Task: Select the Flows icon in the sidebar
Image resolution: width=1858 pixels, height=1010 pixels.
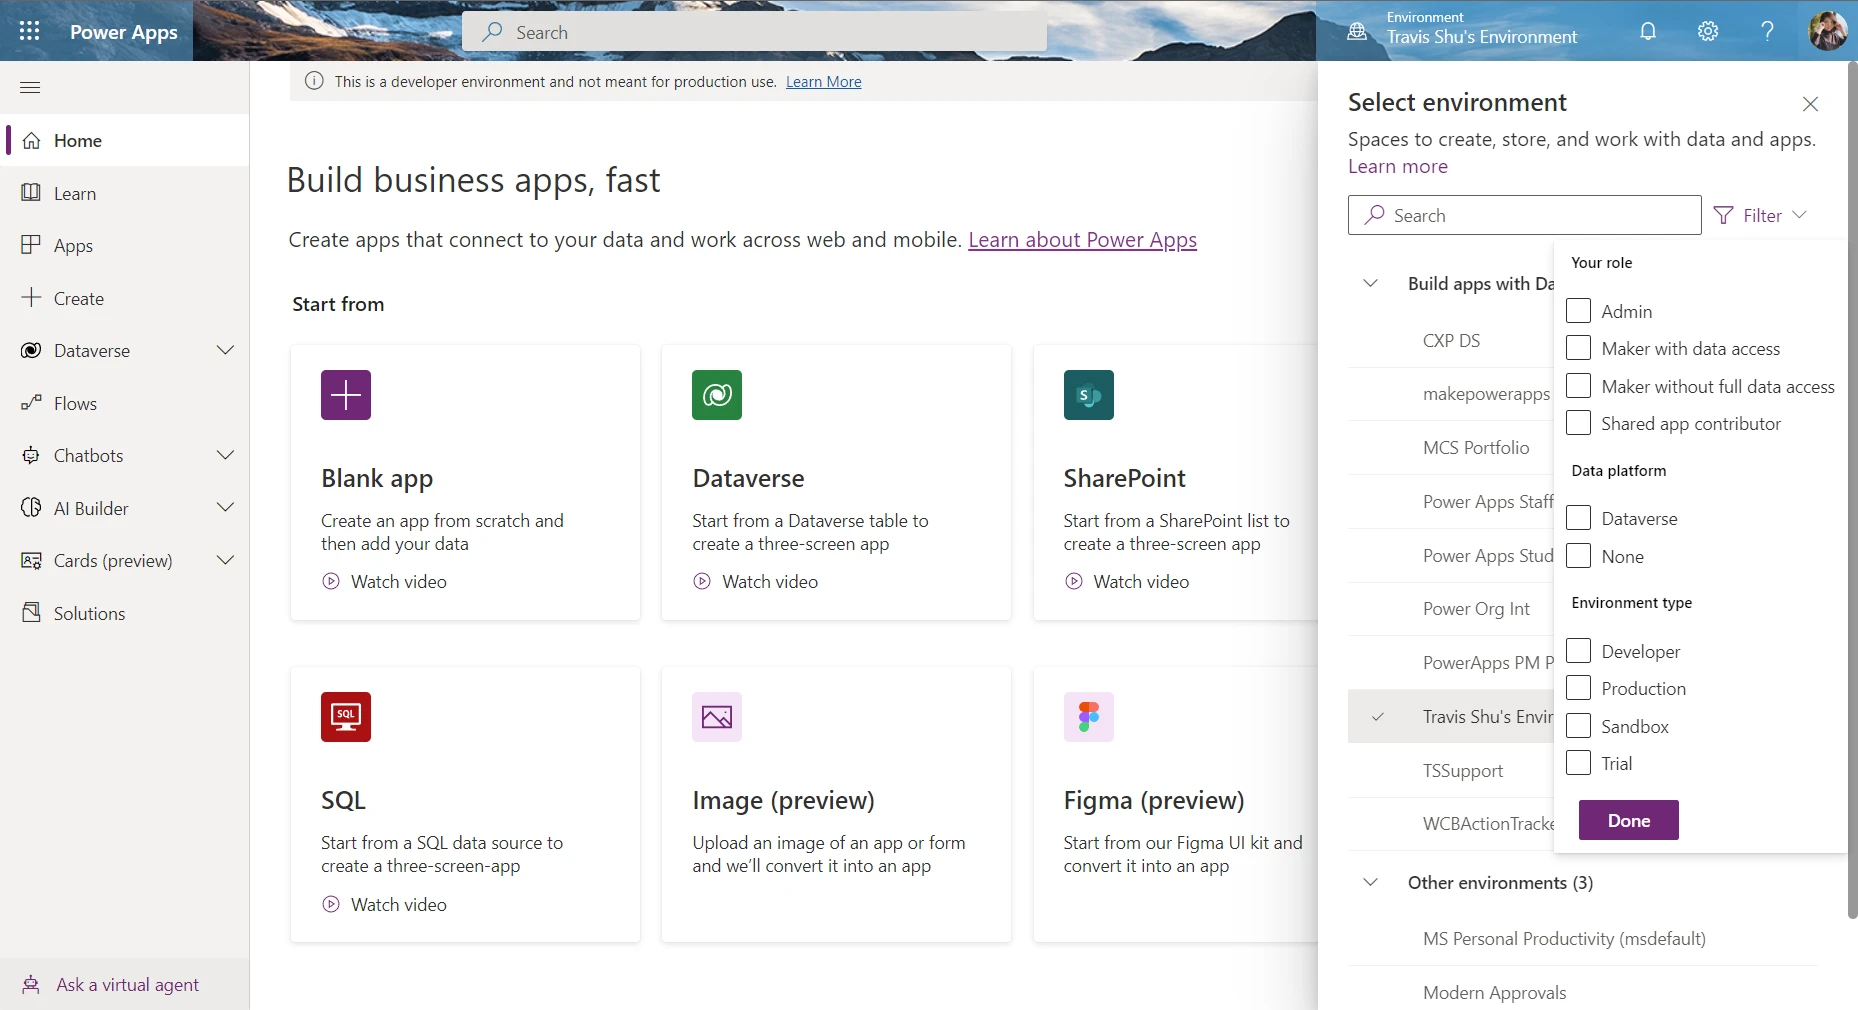Action: (x=31, y=403)
